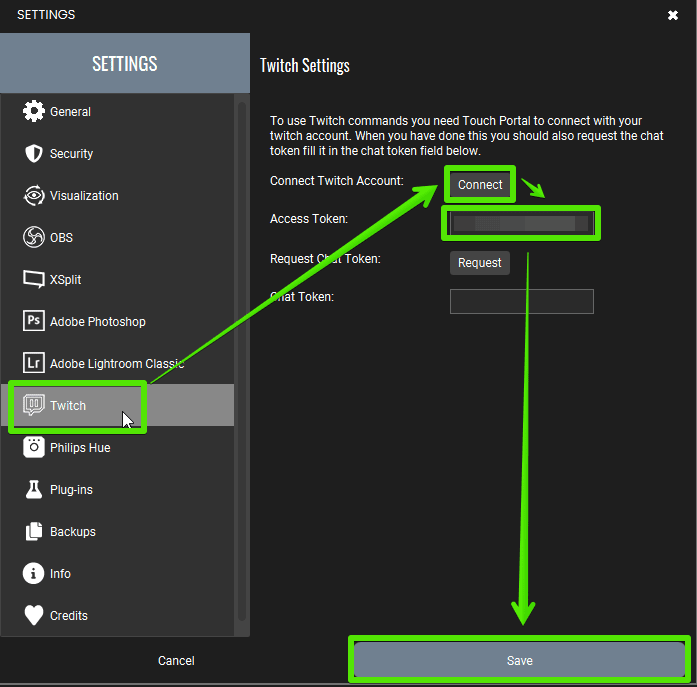697x687 pixels.
Task: Click the Credits heart icon
Action: pos(34,615)
